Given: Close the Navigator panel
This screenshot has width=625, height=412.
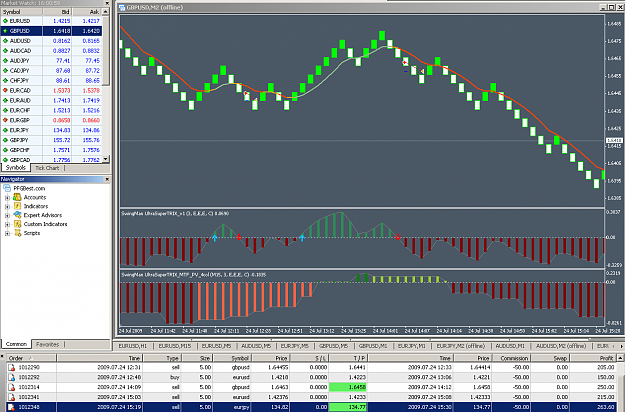Looking at the screenshot, I should point(106,179).
